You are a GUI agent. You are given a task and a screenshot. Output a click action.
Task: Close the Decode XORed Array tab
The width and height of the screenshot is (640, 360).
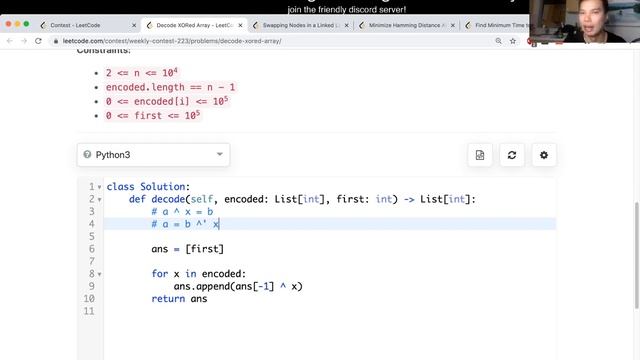[x=240, y=25]
